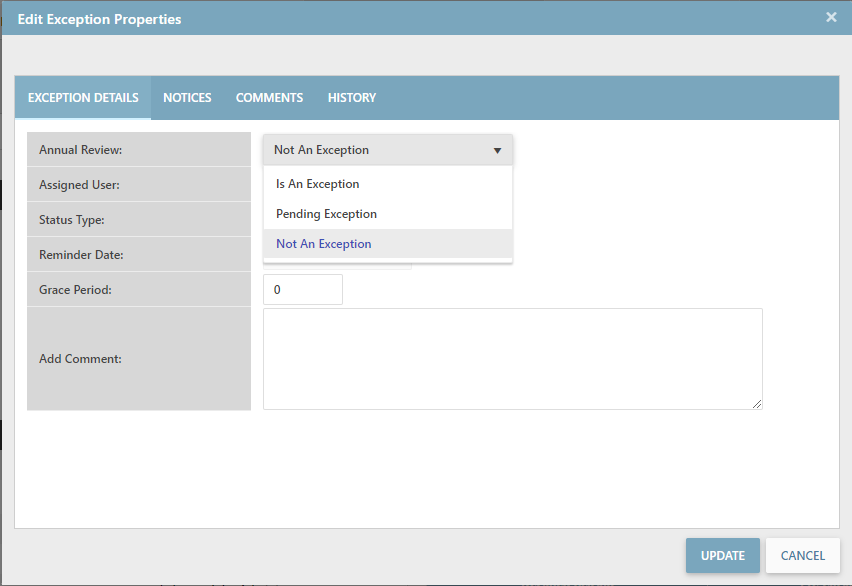Select 'Is An Exception' from the list
This screenshot has height=586, width=852.
point(318,184)
